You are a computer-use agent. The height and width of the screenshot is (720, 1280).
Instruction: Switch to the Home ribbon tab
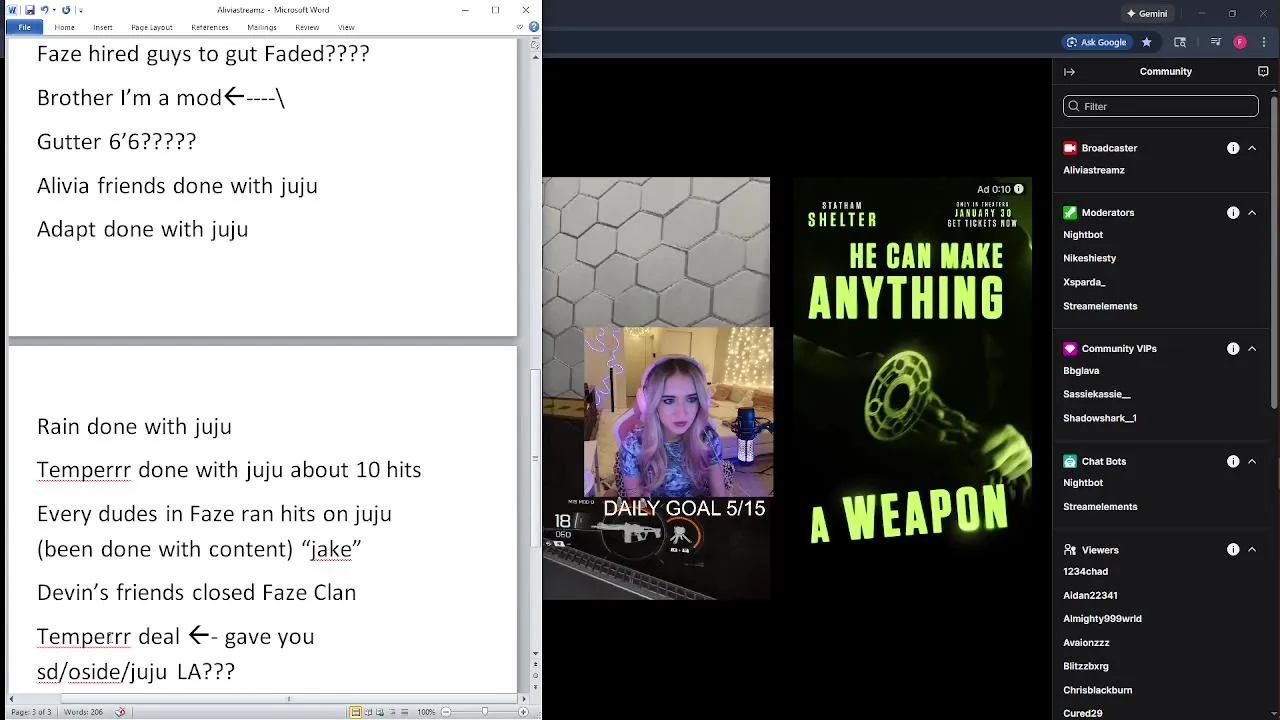(x=64, y=27)
